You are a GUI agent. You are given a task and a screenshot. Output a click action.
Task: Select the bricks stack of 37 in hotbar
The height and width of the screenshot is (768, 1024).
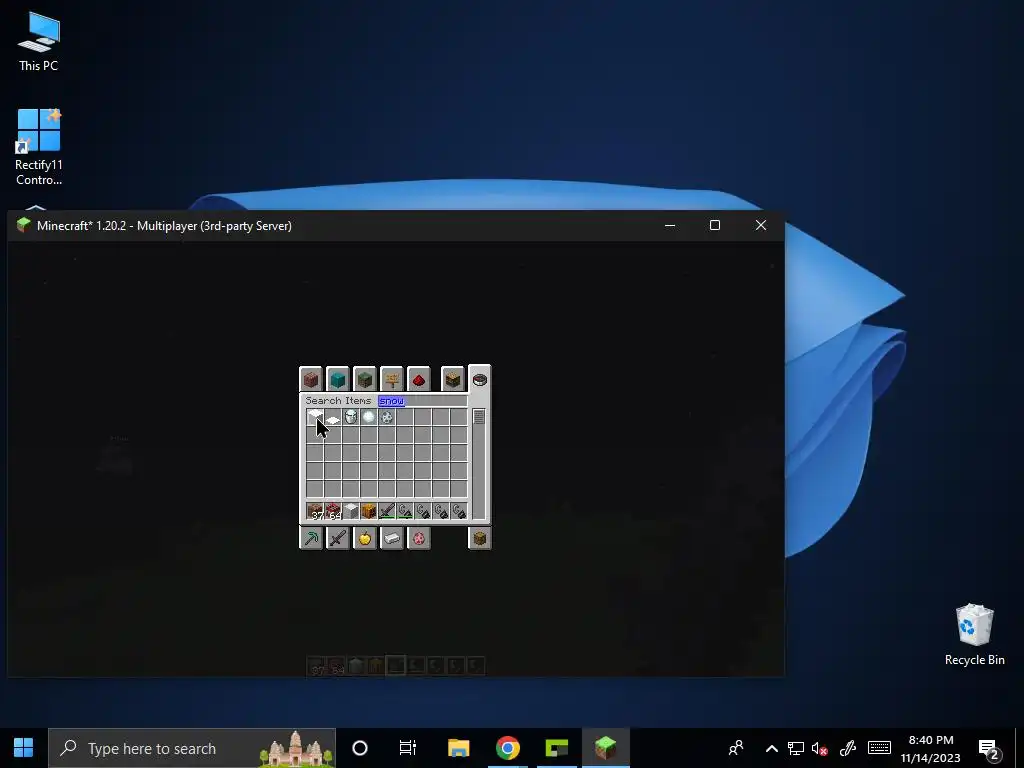pyautogui.click(x=315, y=511)
